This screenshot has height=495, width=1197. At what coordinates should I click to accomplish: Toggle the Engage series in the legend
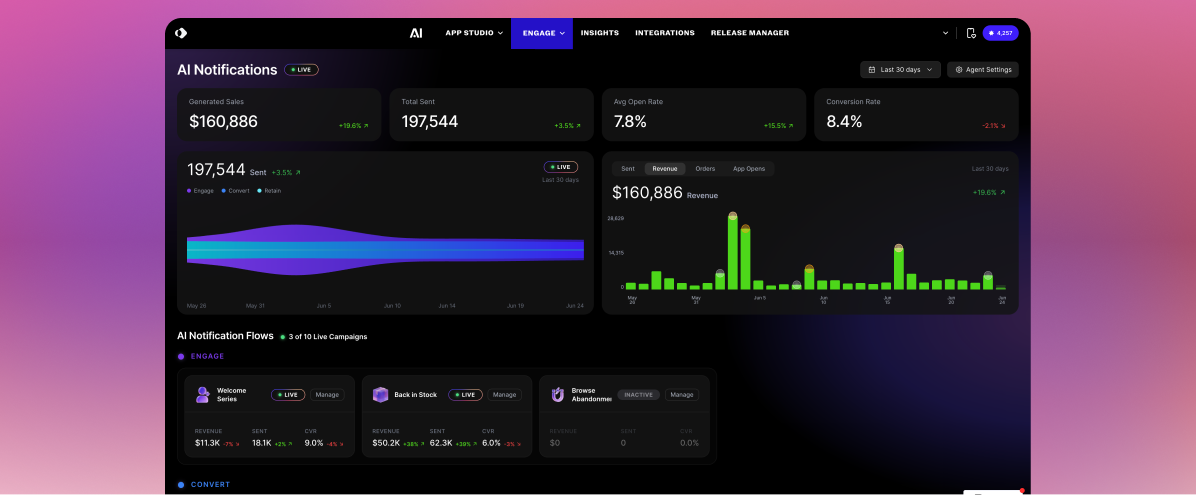pyautogui.click(x=200, y=191)
